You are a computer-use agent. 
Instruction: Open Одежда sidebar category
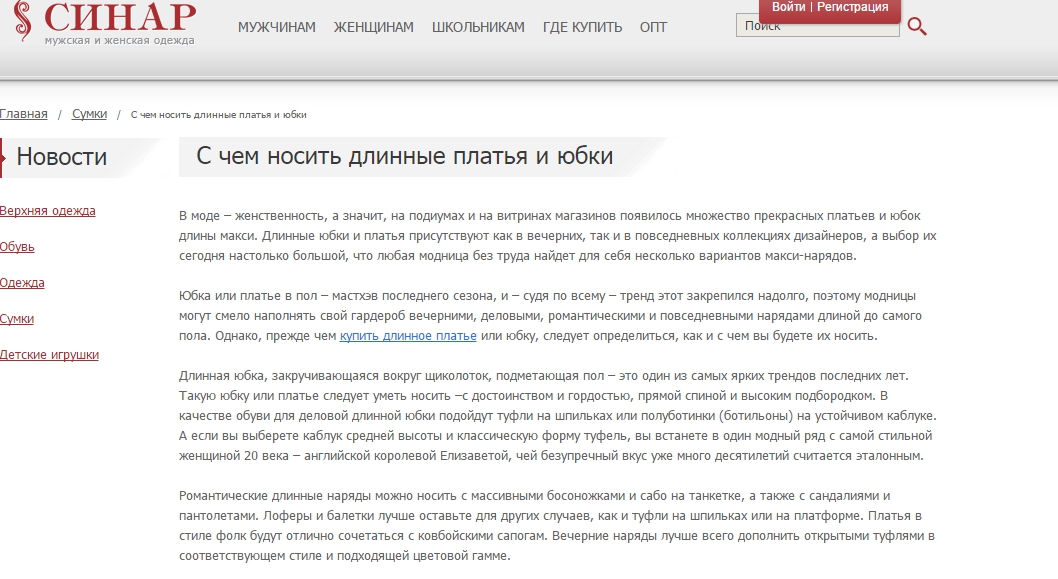(x=22, y=283)
